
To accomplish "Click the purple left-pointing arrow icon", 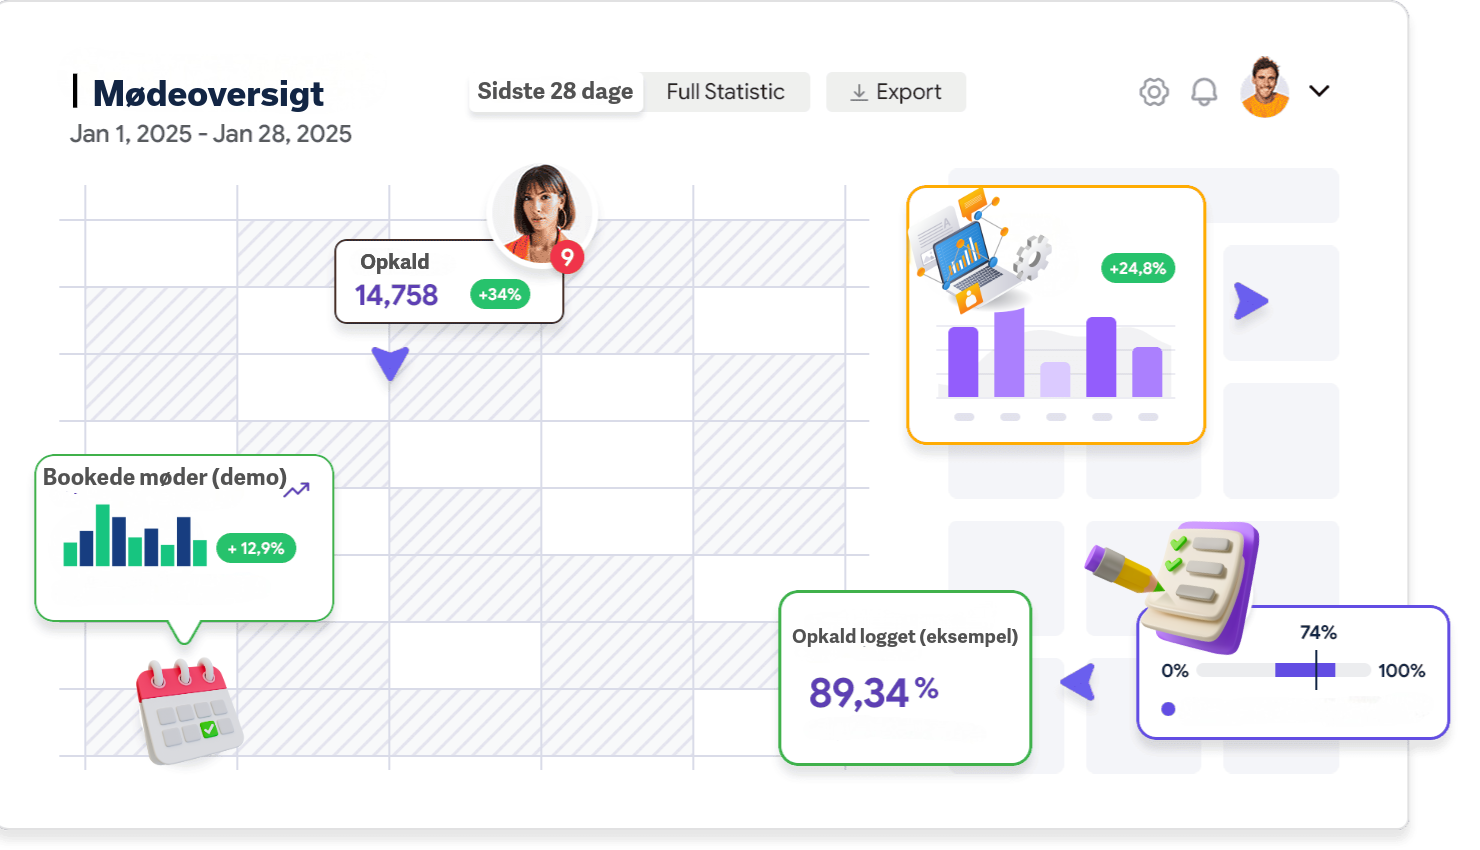I will click(x=1078, y=682).
